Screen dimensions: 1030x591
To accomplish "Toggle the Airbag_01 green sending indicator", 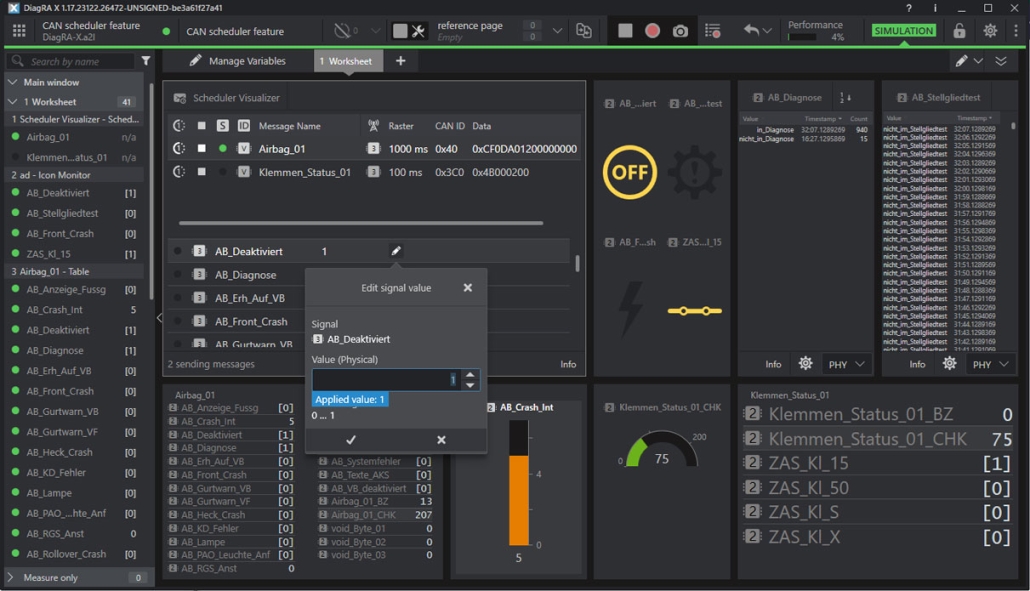I will (223, 148).
